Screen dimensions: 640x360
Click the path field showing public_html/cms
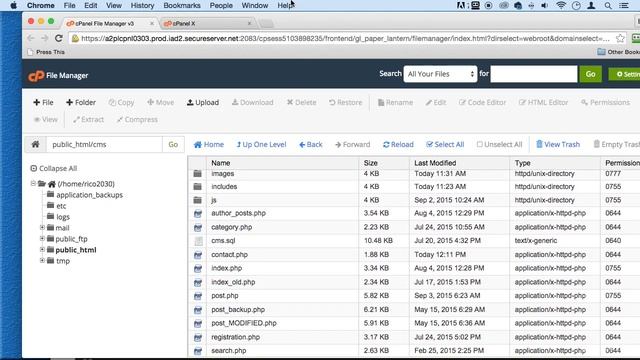click(104, 144)
